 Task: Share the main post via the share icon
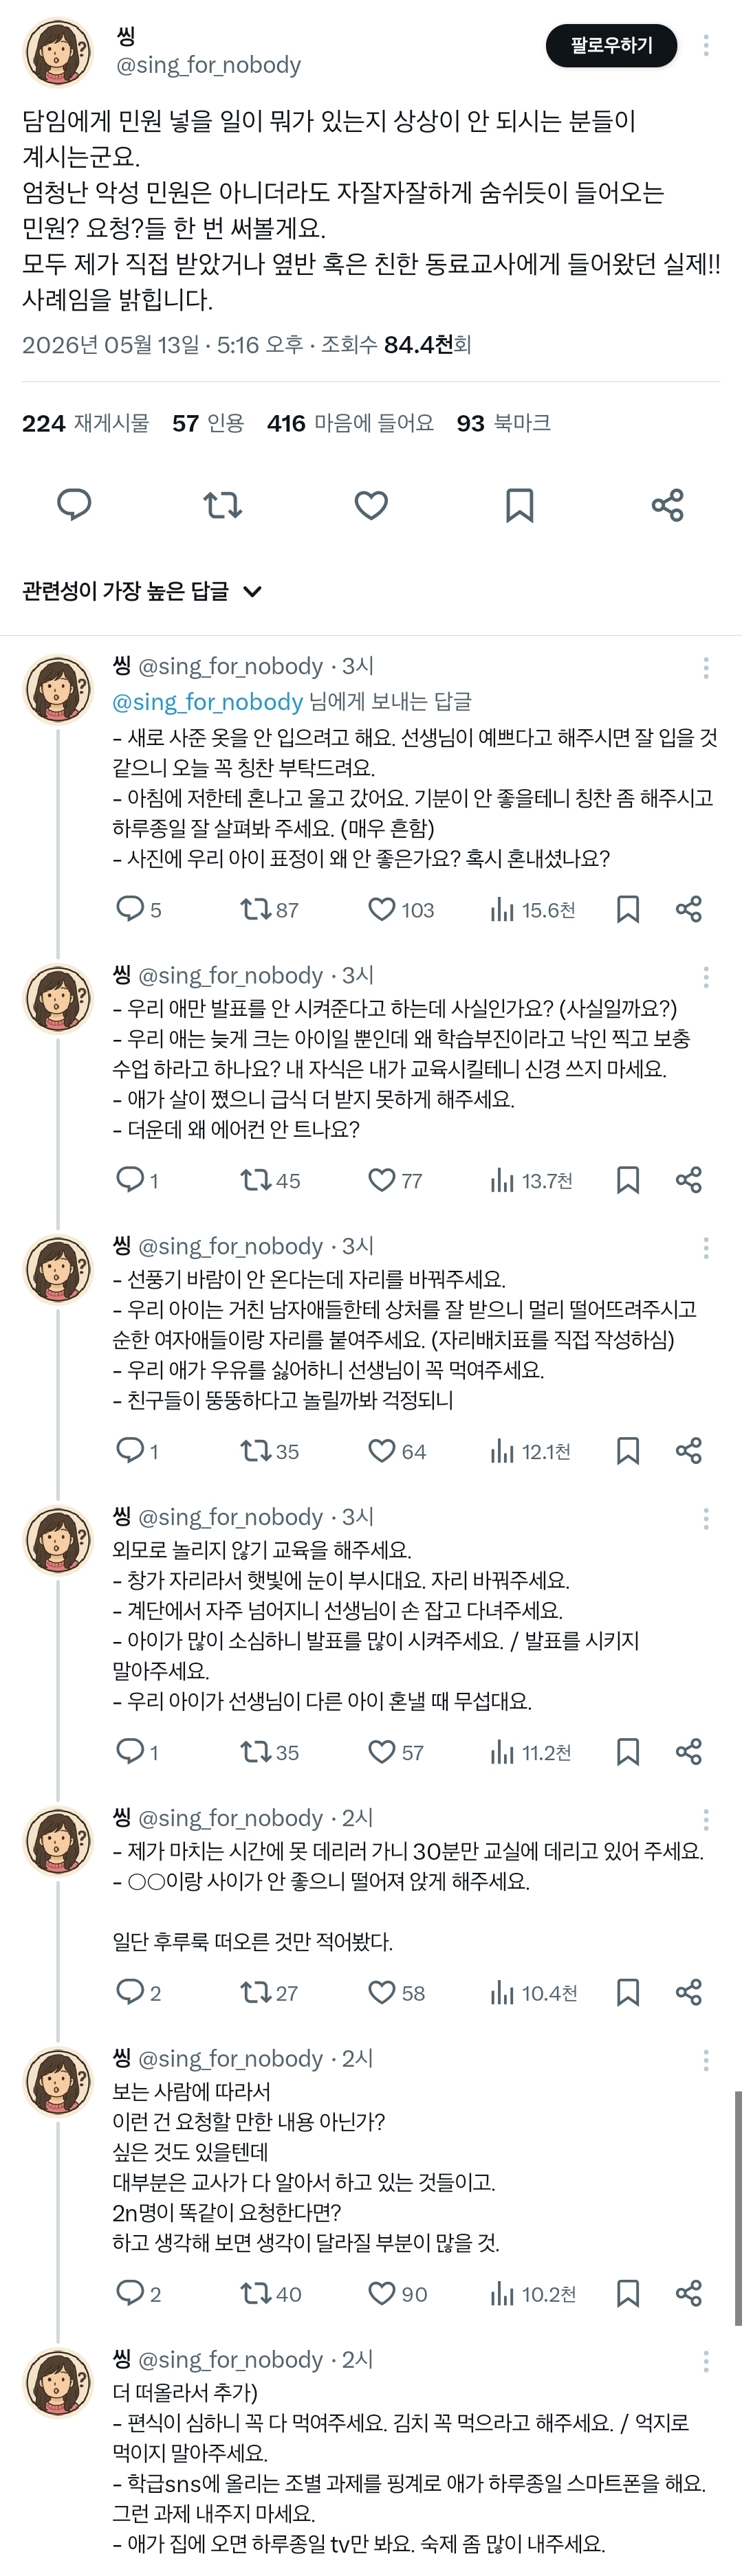click(x=667, y=505)
